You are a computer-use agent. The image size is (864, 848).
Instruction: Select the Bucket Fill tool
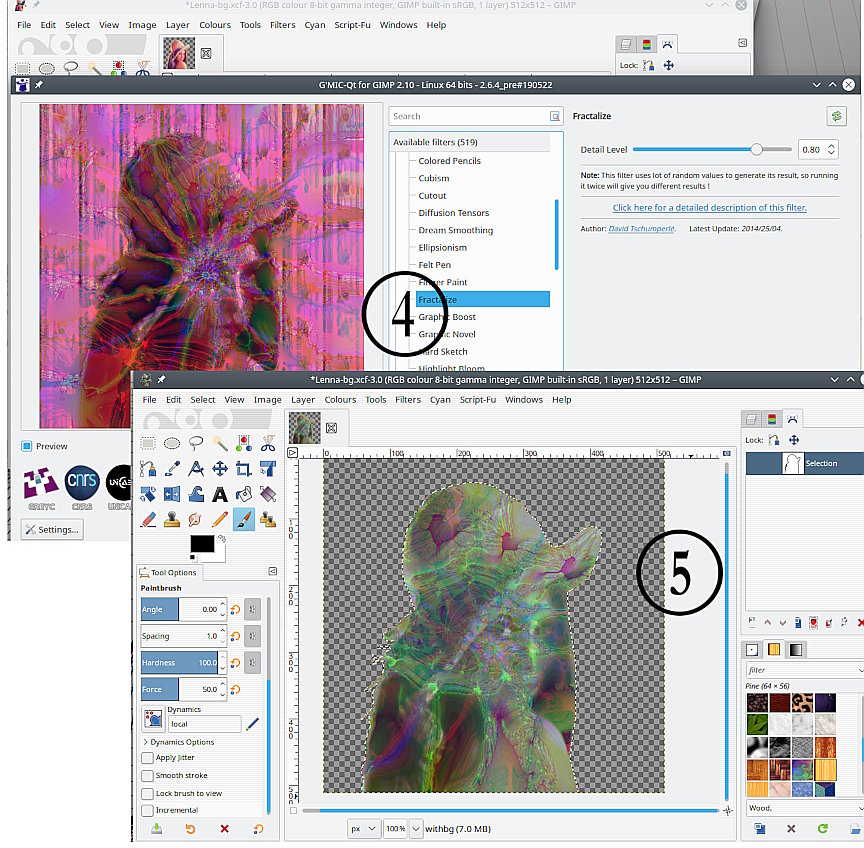(244, 494)
